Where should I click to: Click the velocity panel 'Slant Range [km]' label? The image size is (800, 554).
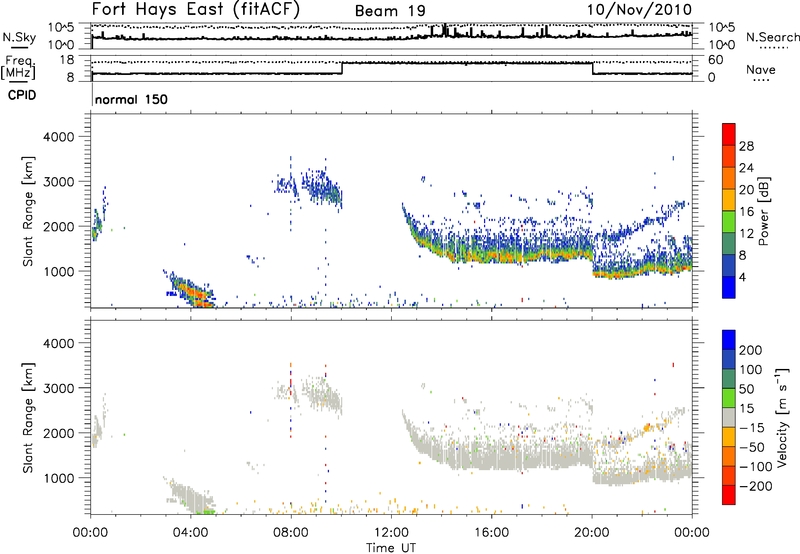click(x=28, y=417)
